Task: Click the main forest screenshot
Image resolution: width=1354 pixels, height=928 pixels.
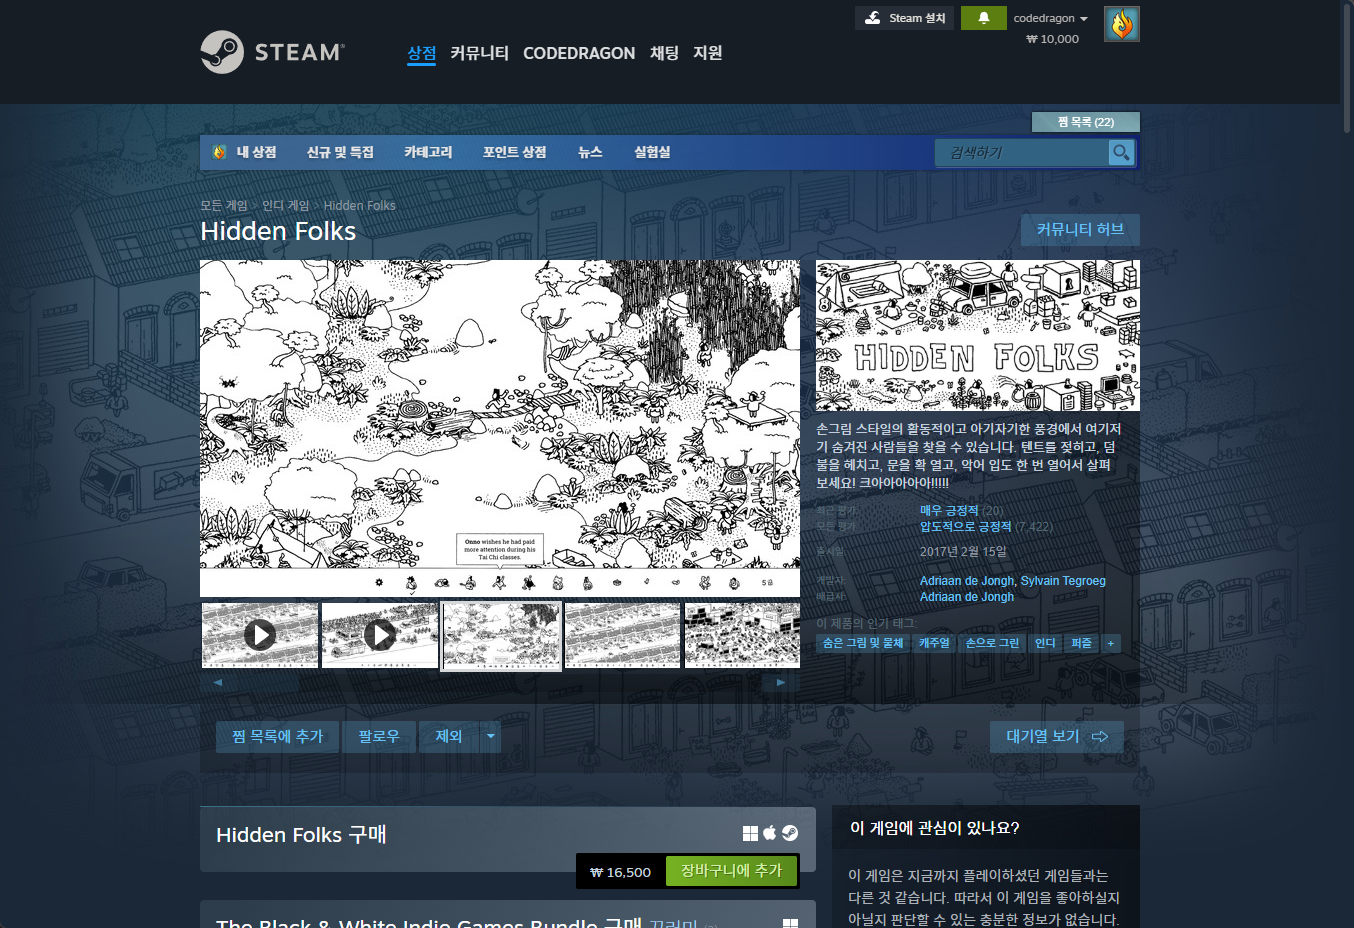Action: (x=500, y=428)
